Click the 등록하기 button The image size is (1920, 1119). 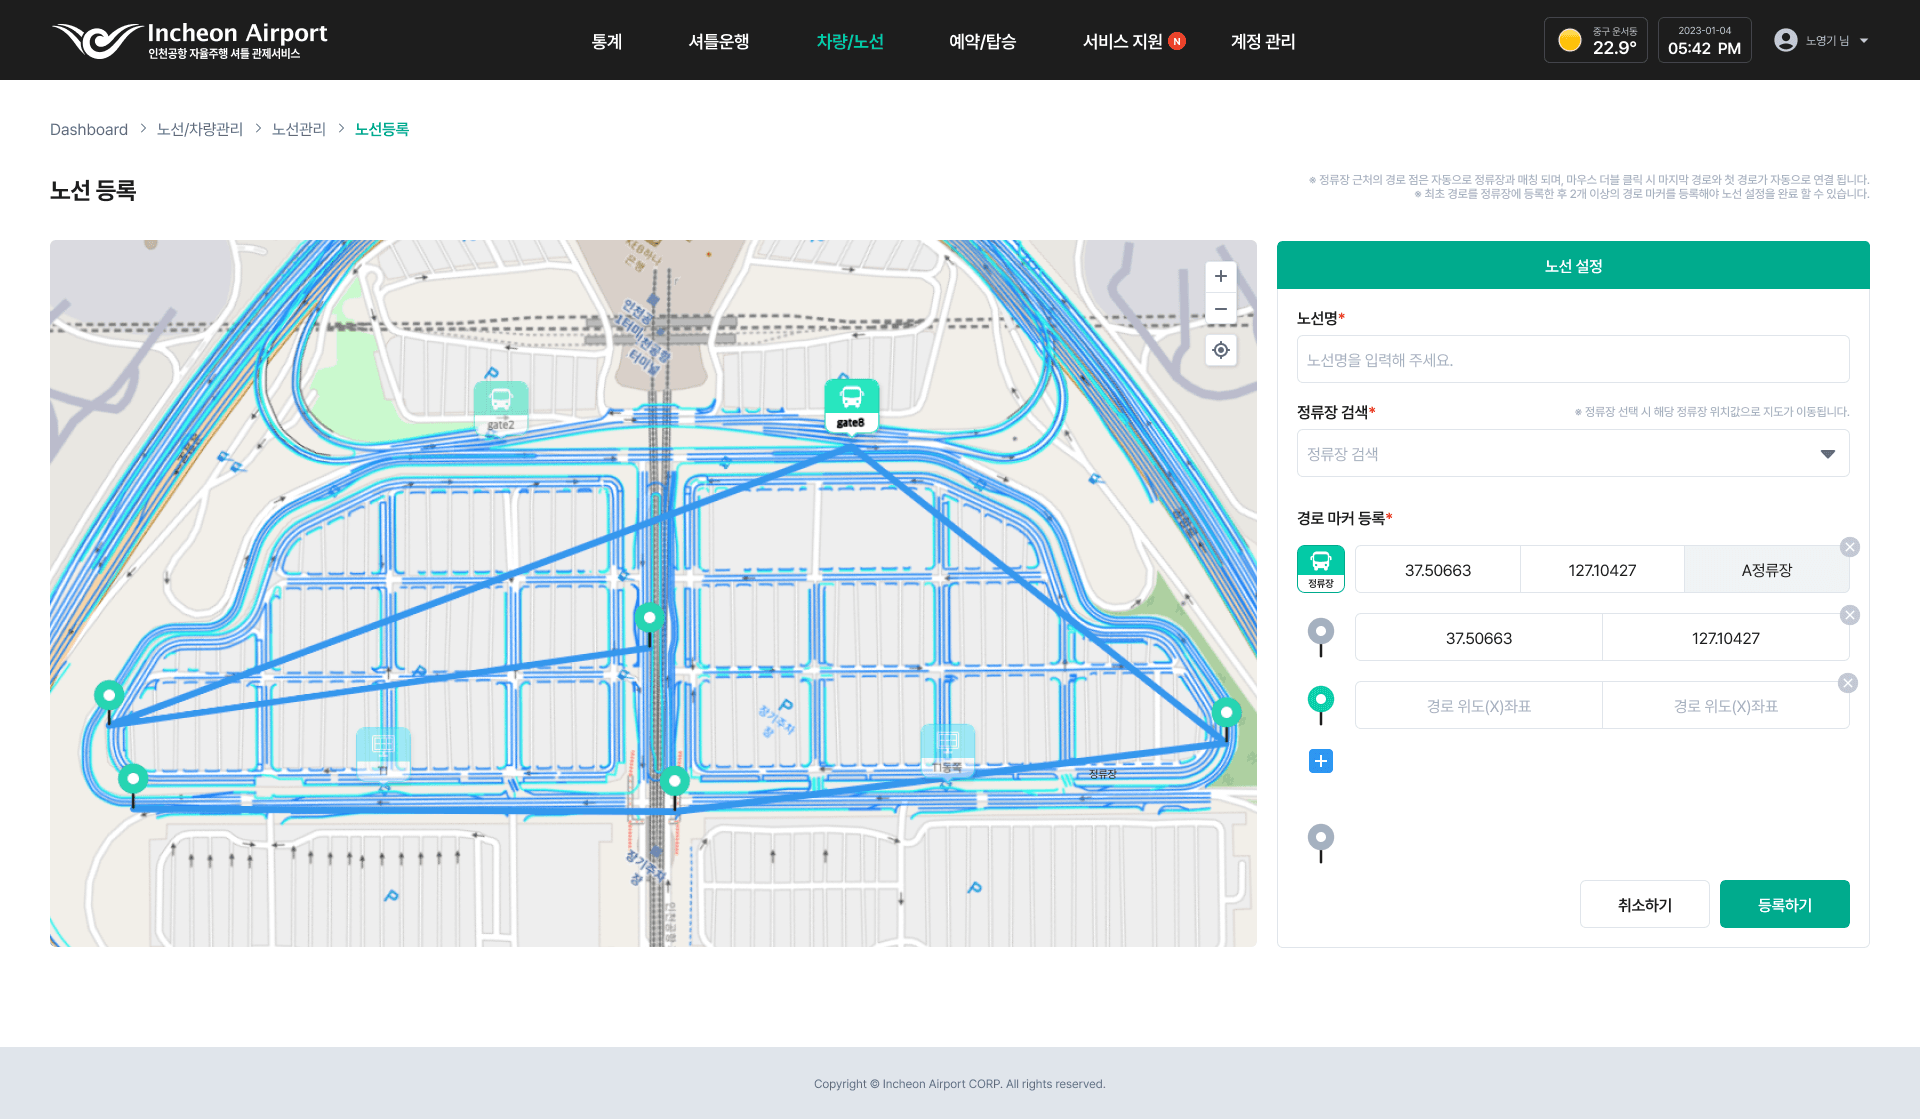tap(1784, 904)
